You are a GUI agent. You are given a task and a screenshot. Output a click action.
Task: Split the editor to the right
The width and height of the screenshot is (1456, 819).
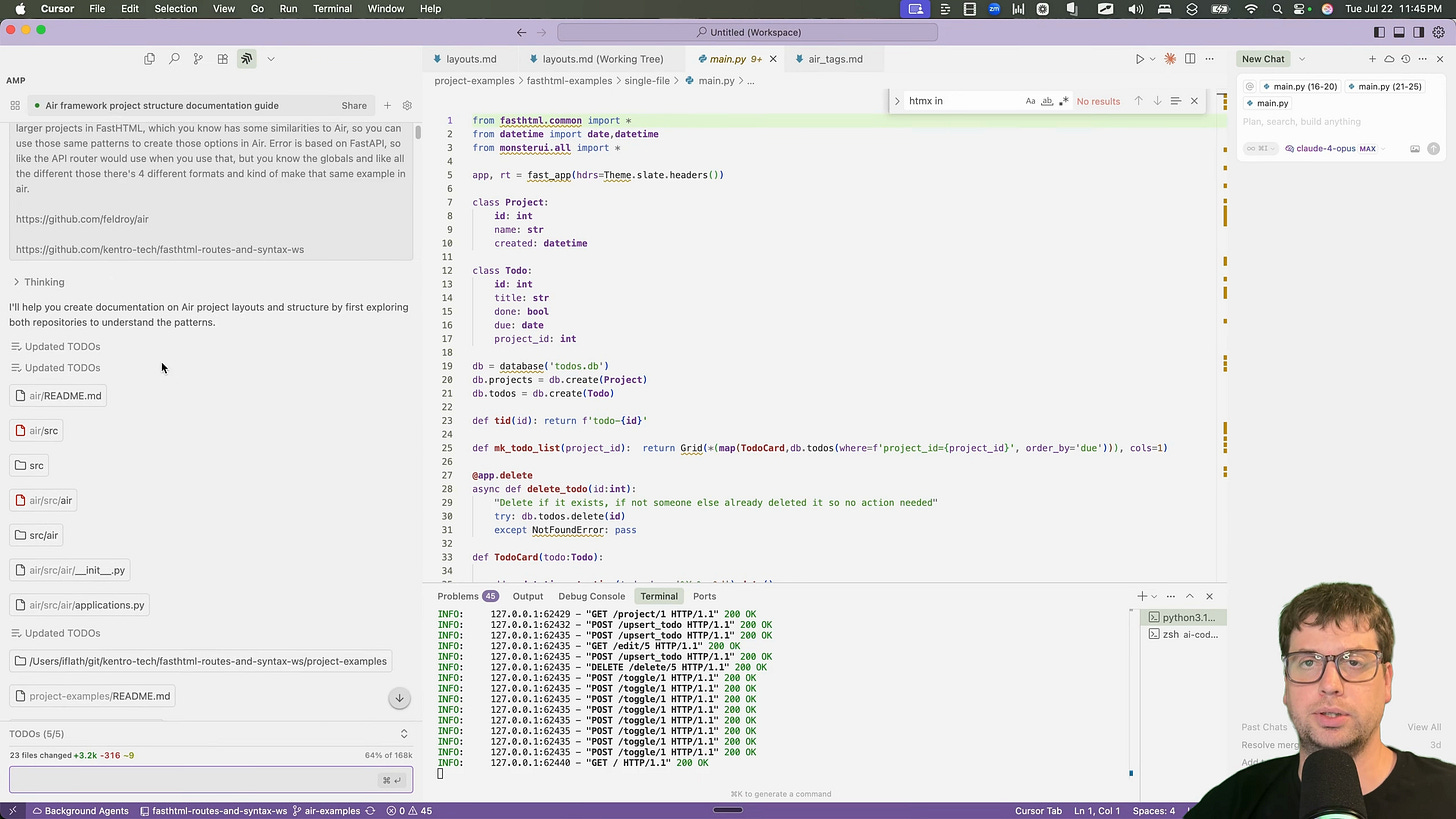pos(1190,59)
